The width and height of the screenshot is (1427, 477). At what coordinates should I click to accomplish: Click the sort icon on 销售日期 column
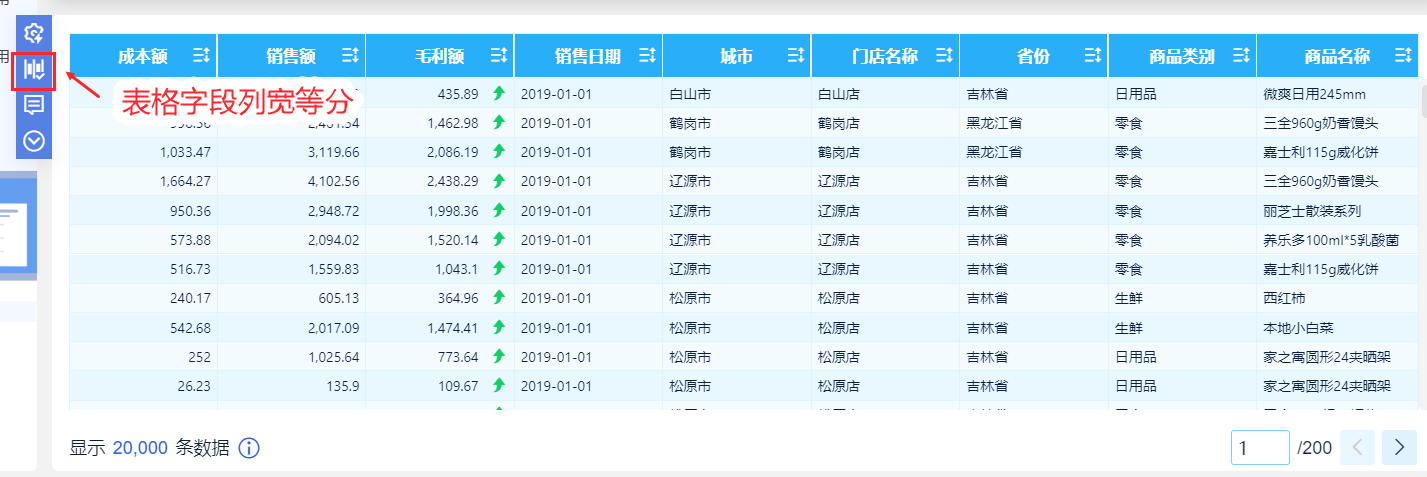pyautogui.click(x=647, y=56)
